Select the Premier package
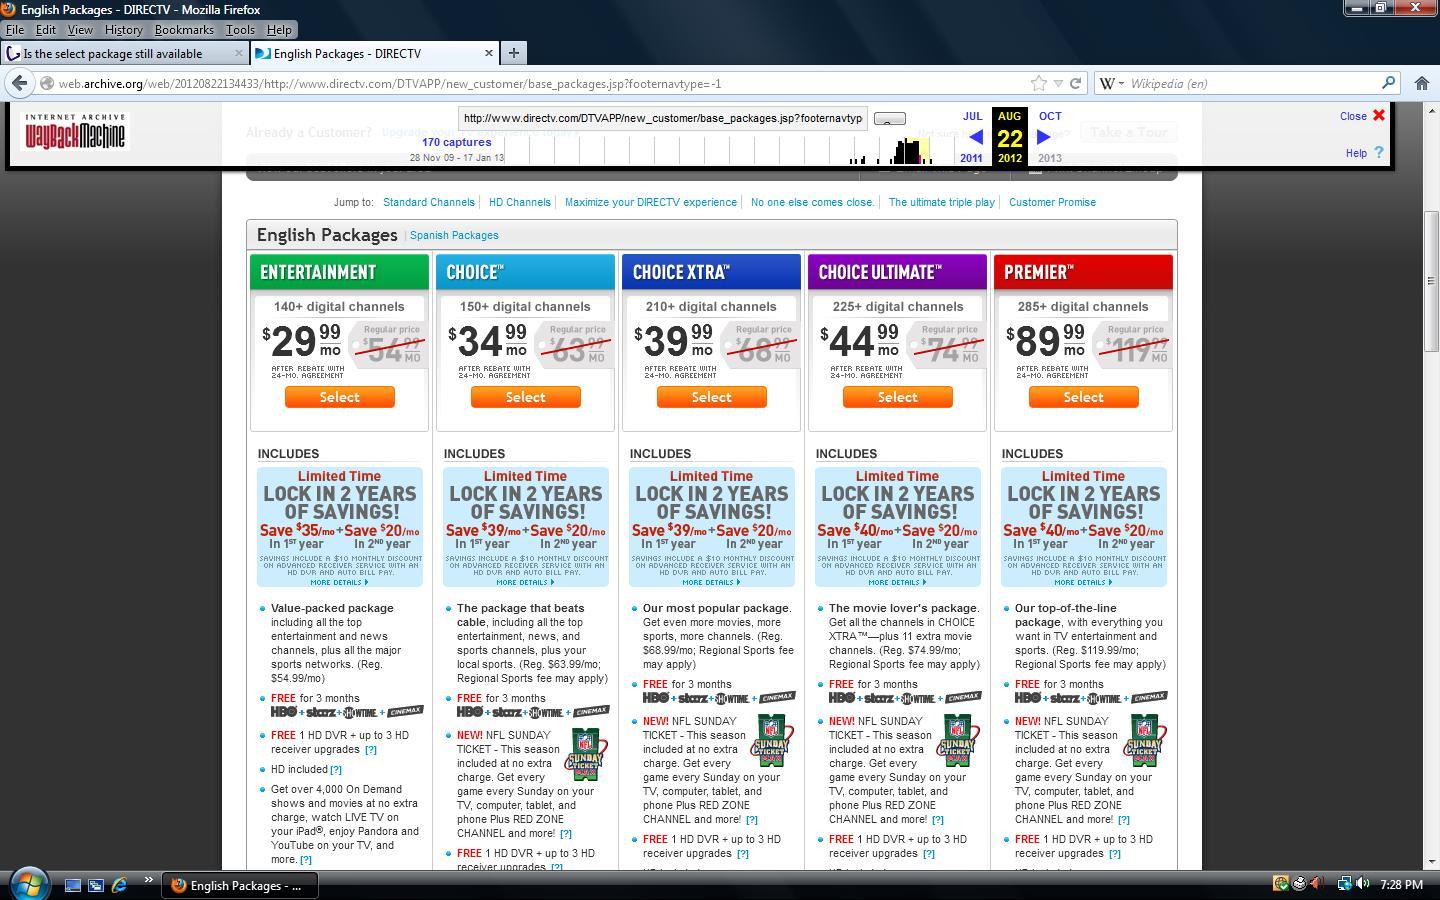1440x900 pixels. tap(1084, 397)
